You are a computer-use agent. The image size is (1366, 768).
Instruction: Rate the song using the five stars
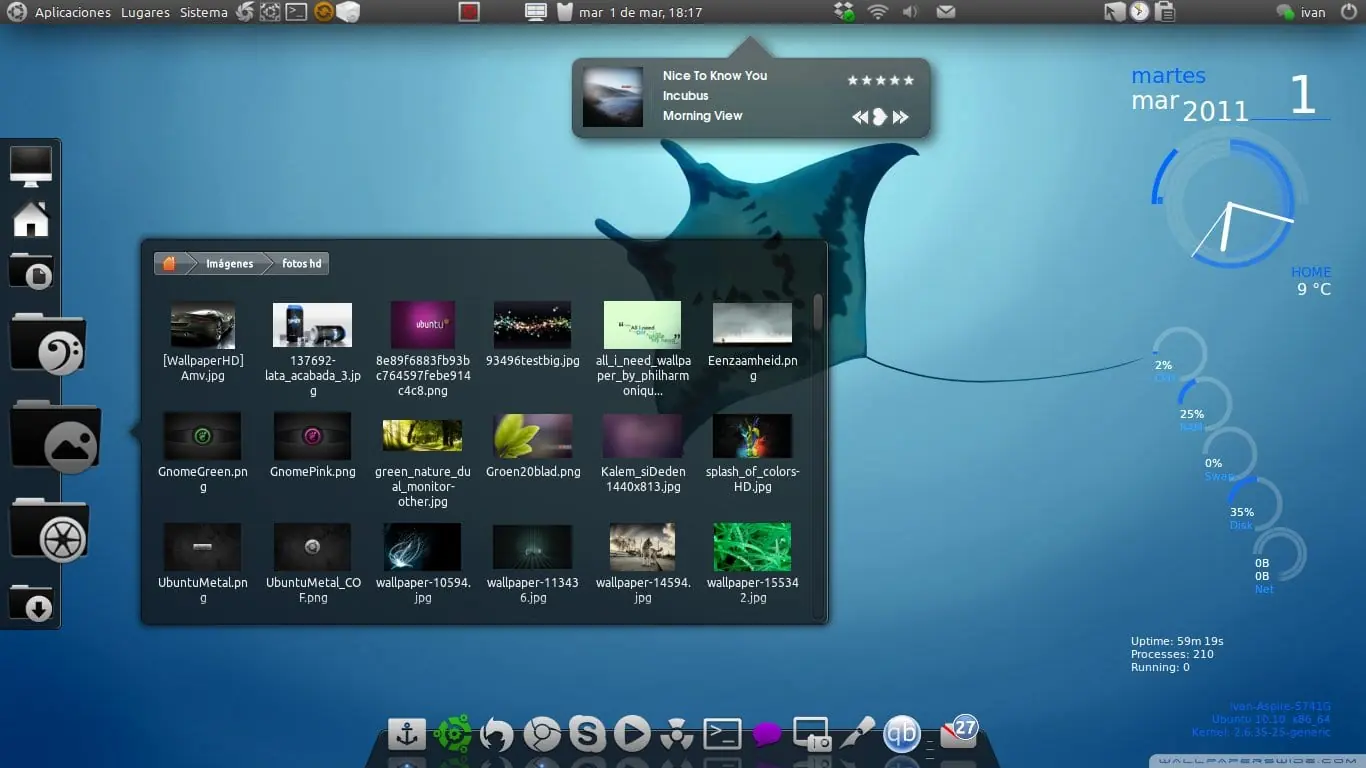pos(881,80)
